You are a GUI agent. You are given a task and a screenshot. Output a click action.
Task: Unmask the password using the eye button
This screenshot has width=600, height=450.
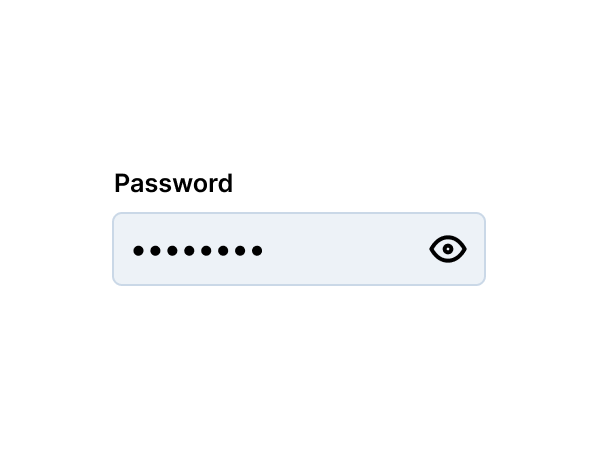(448, 249)
